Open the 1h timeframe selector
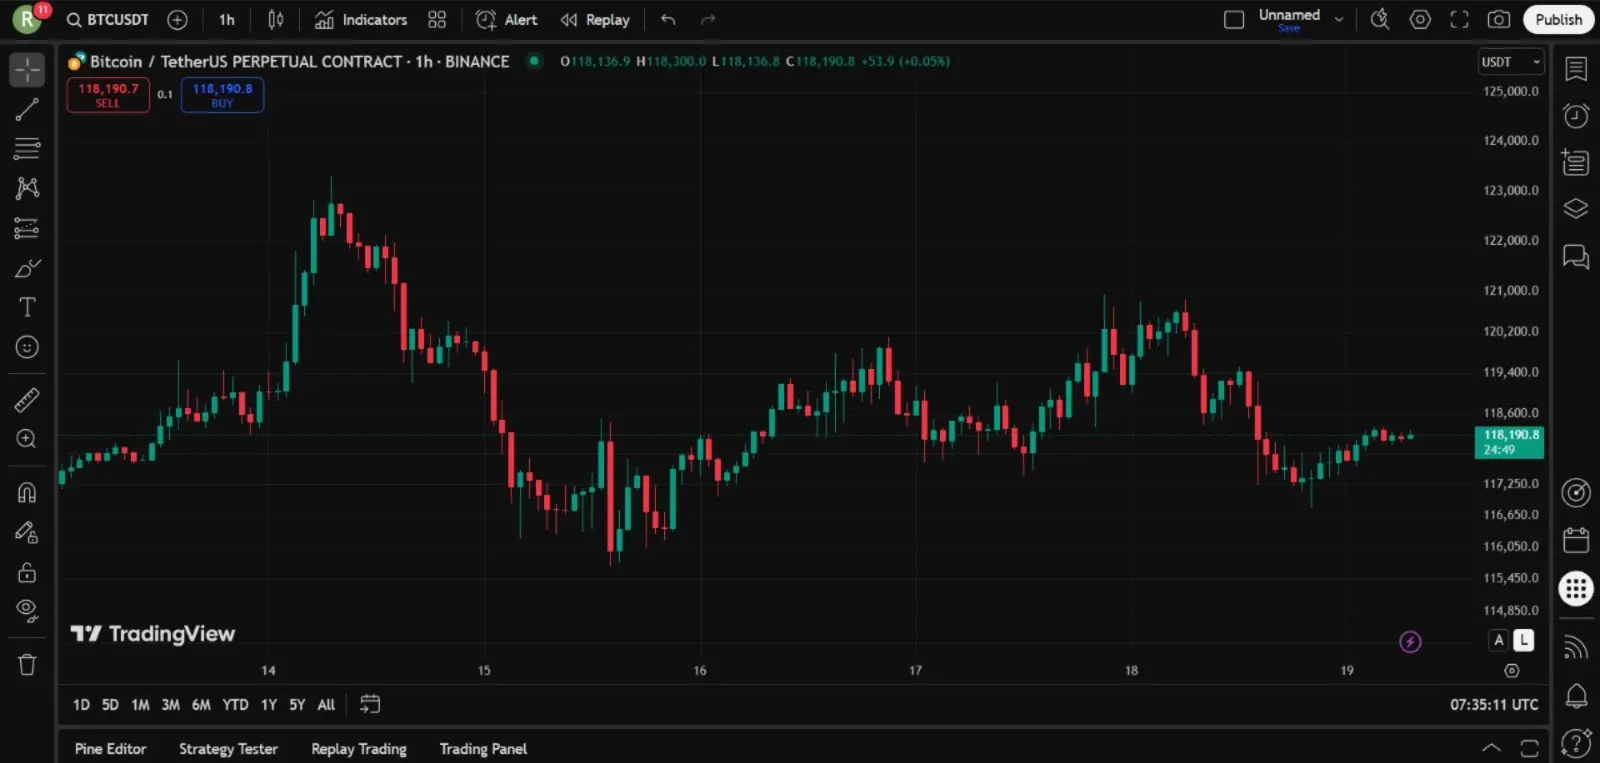 tap(227, 20)
